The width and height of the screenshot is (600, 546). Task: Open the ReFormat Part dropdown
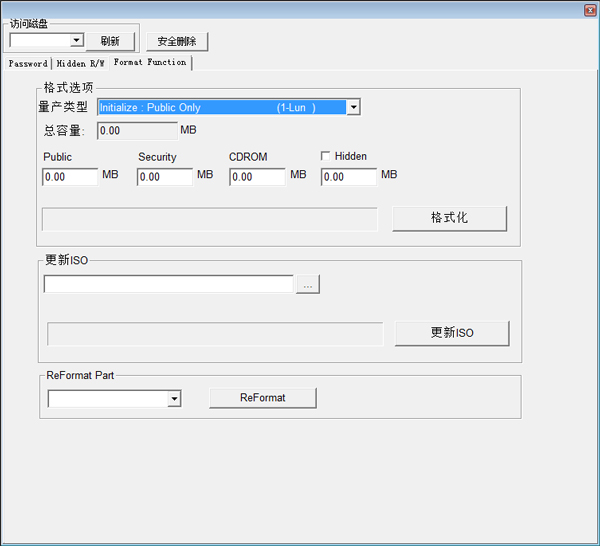click(x=114, y=399)
